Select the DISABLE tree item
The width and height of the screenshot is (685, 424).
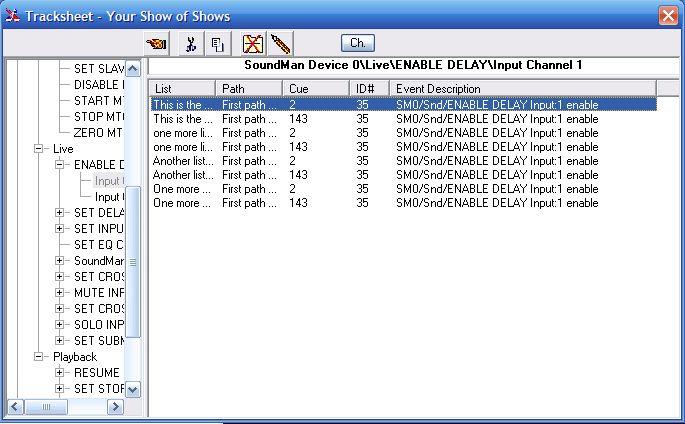point(99,85)
